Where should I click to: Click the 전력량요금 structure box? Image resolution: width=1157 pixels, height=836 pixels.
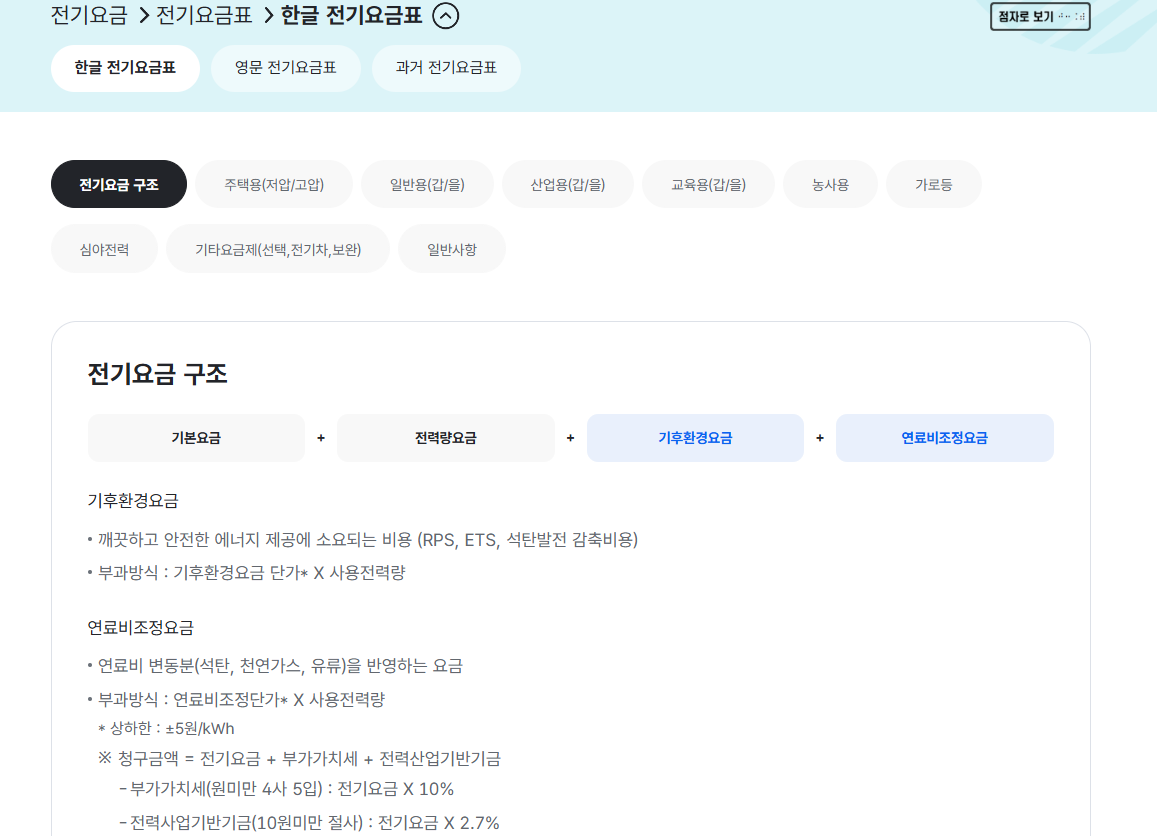[x=446, y=438]
